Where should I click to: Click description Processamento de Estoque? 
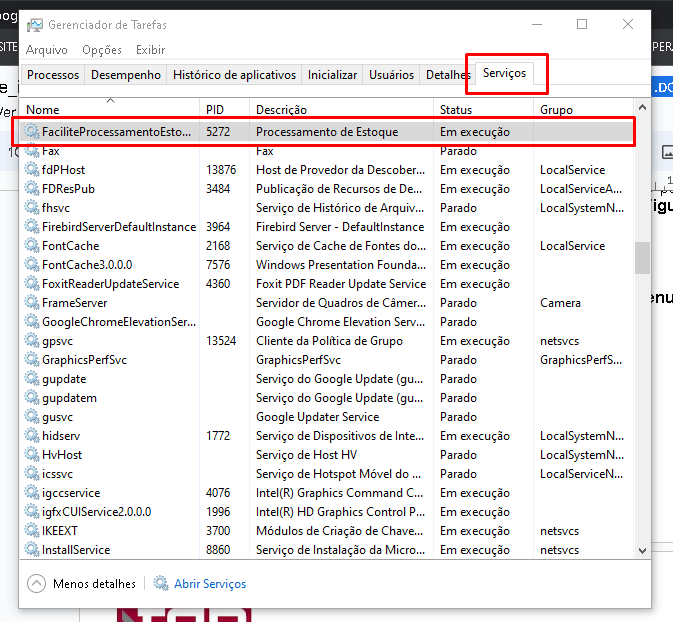coord(327,132)
